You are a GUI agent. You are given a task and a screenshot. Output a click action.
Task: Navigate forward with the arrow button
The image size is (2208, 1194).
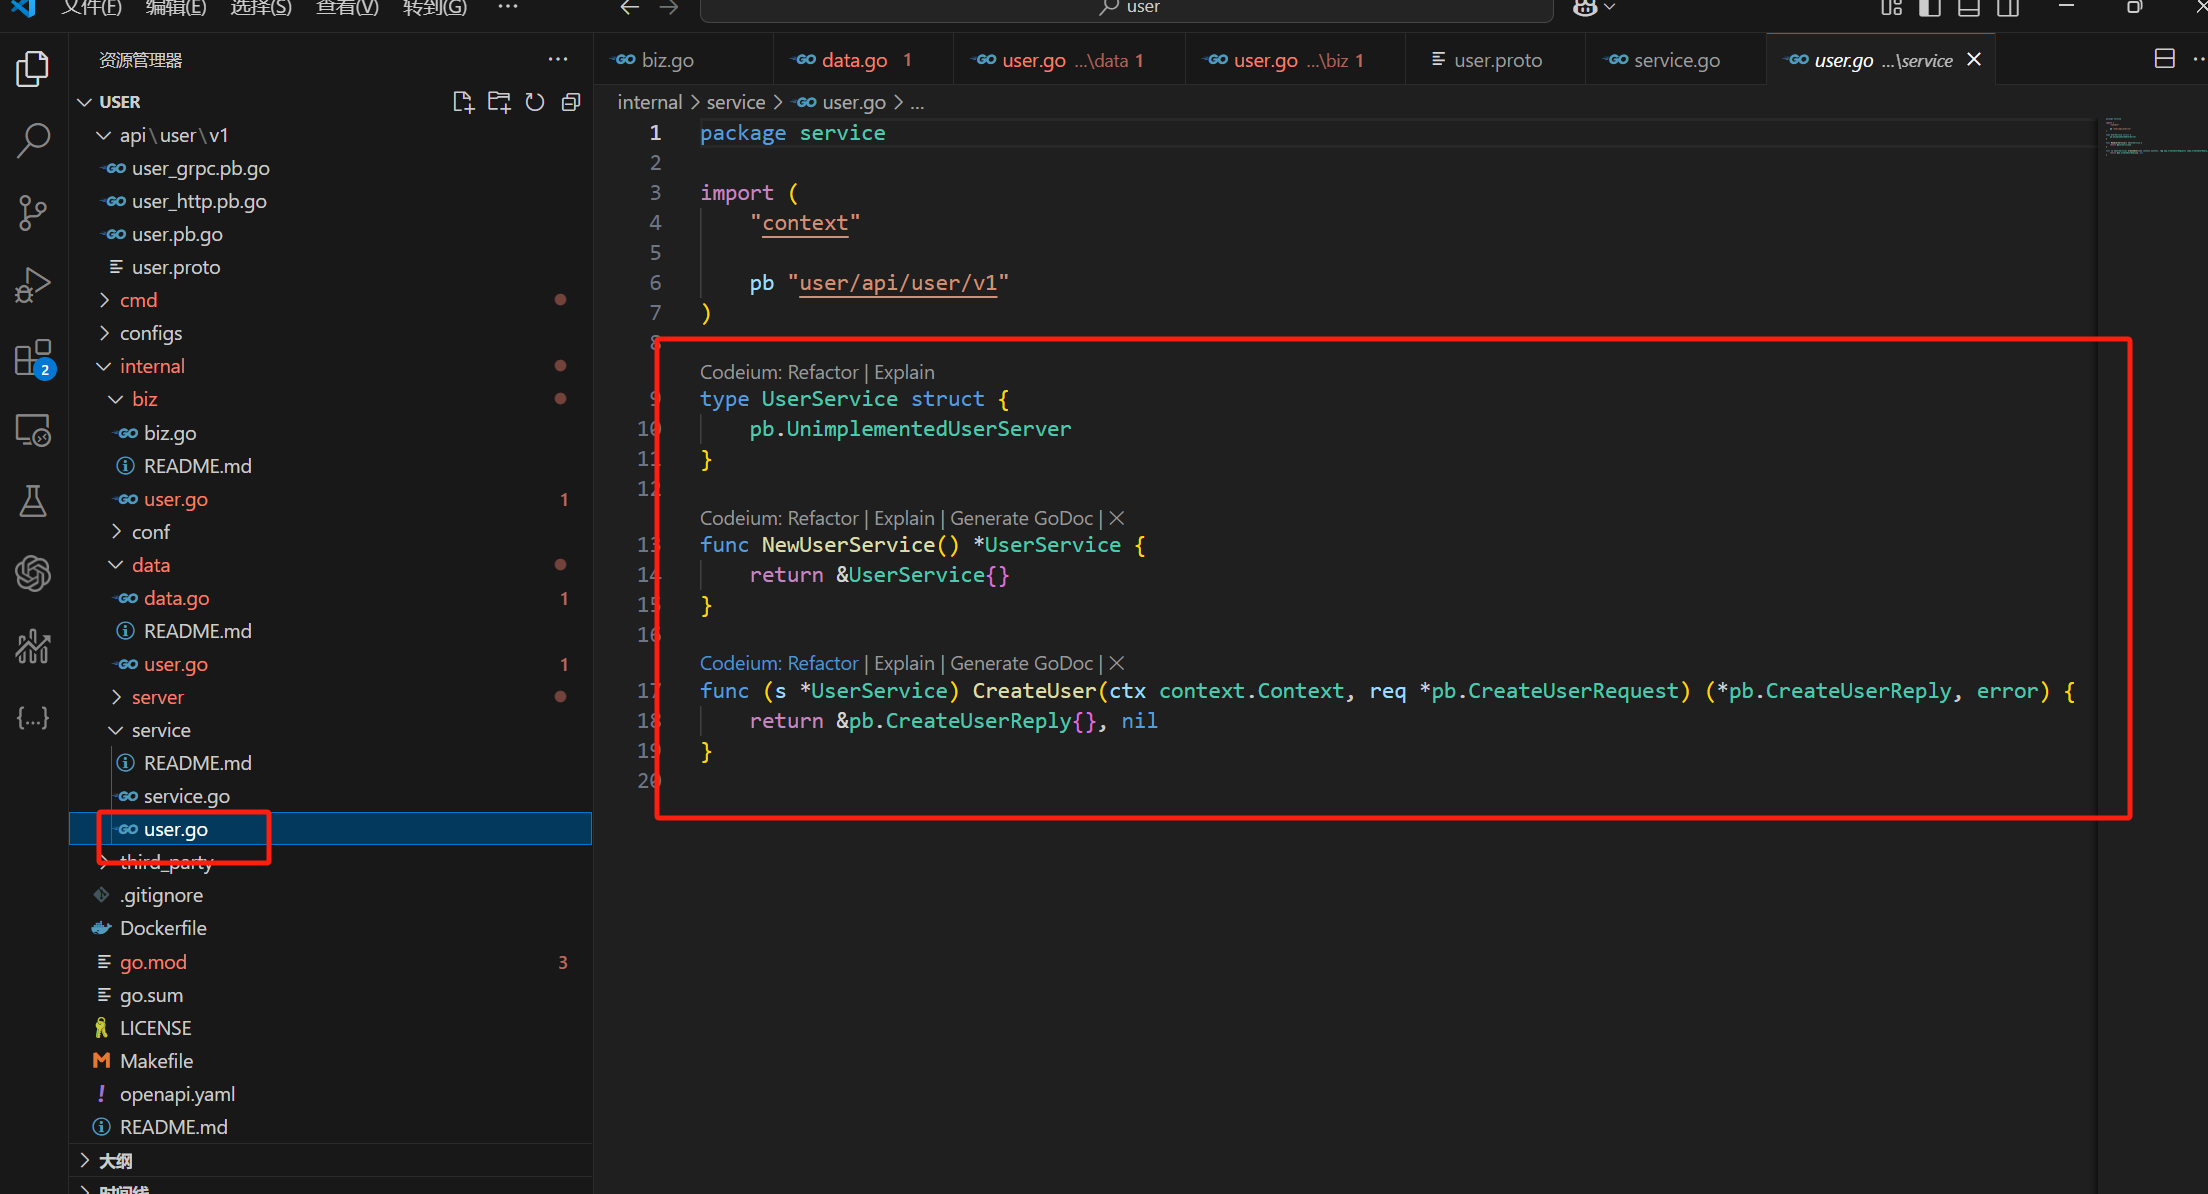pos(669,8)
